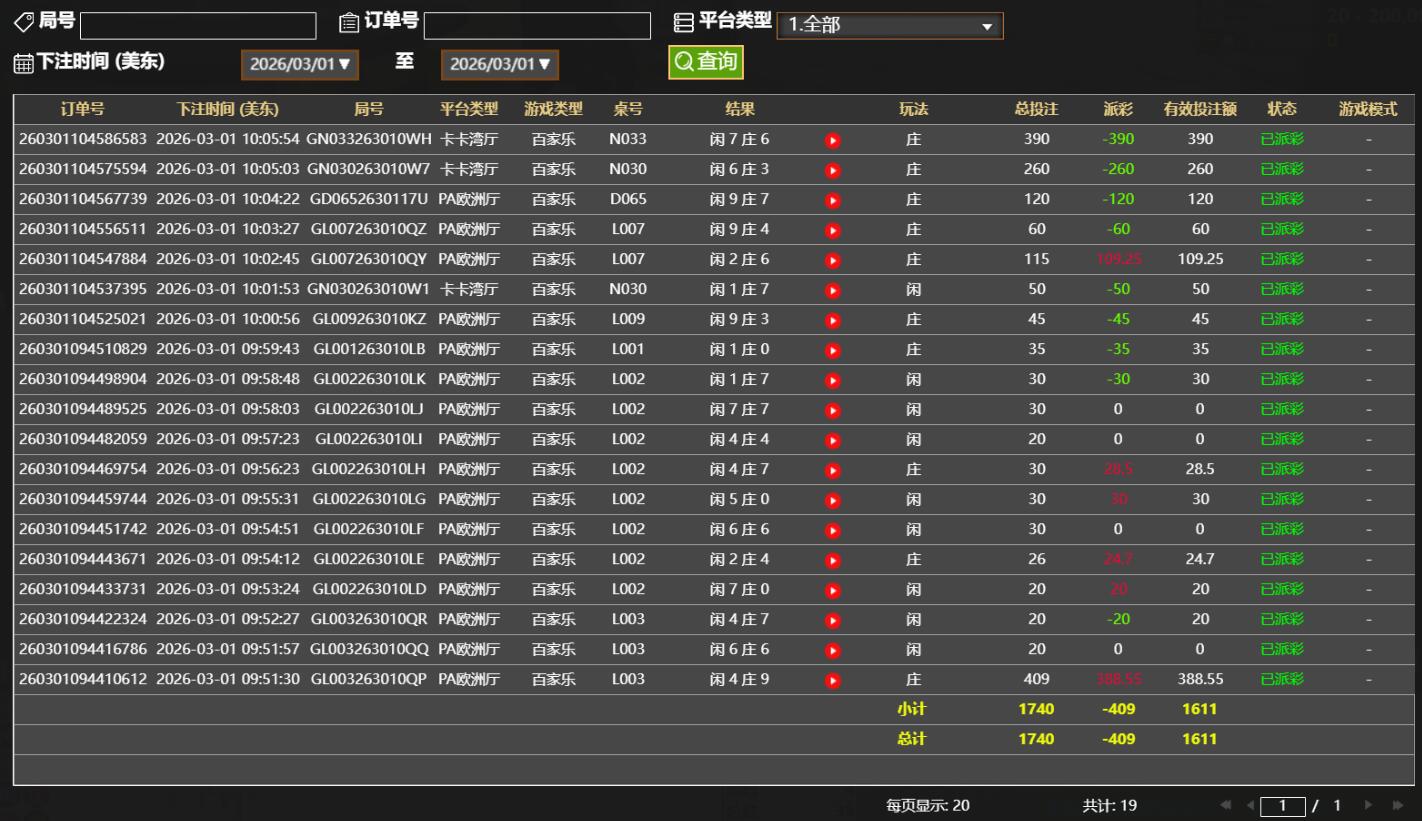Open replay icon for round GD0652630117U
Screen dimensions: 1422x821
coord(833,200)
